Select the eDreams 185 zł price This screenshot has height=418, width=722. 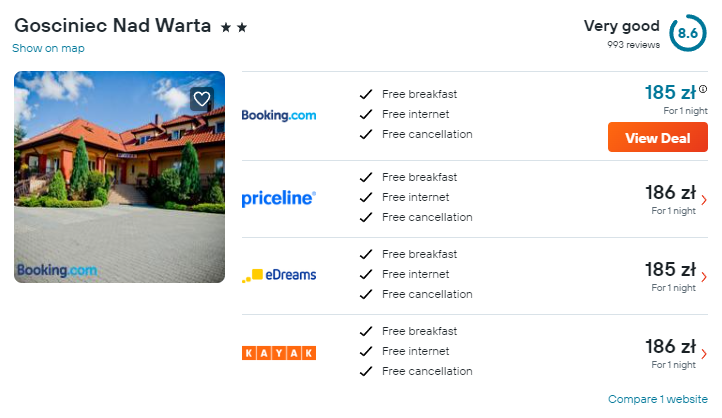[670, 269]
